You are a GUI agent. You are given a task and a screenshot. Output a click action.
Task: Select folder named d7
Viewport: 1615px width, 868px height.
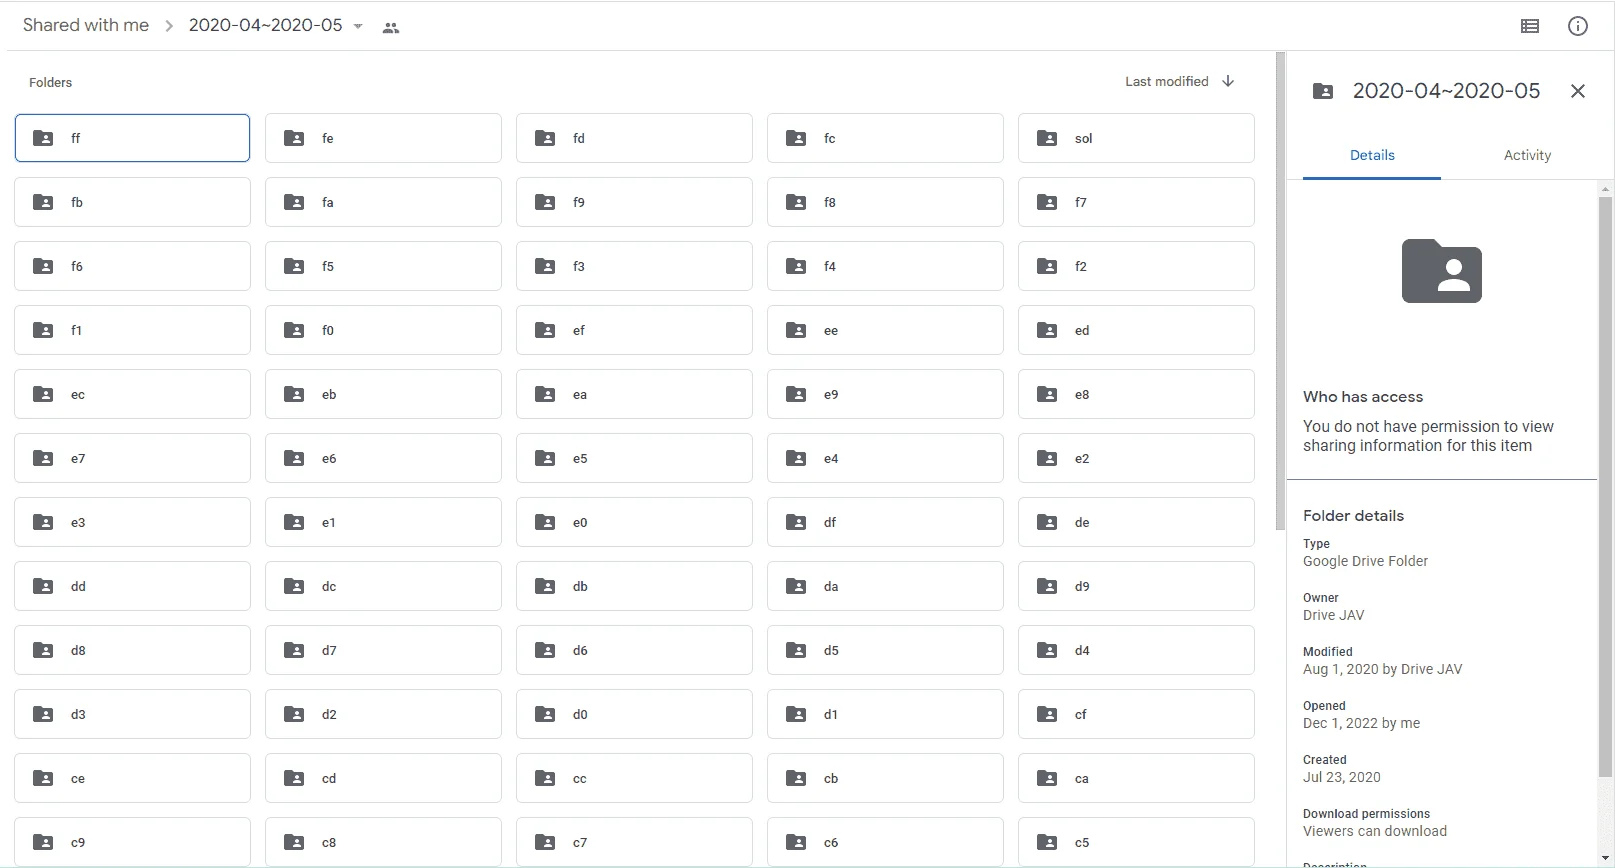[x=383, y=650]
